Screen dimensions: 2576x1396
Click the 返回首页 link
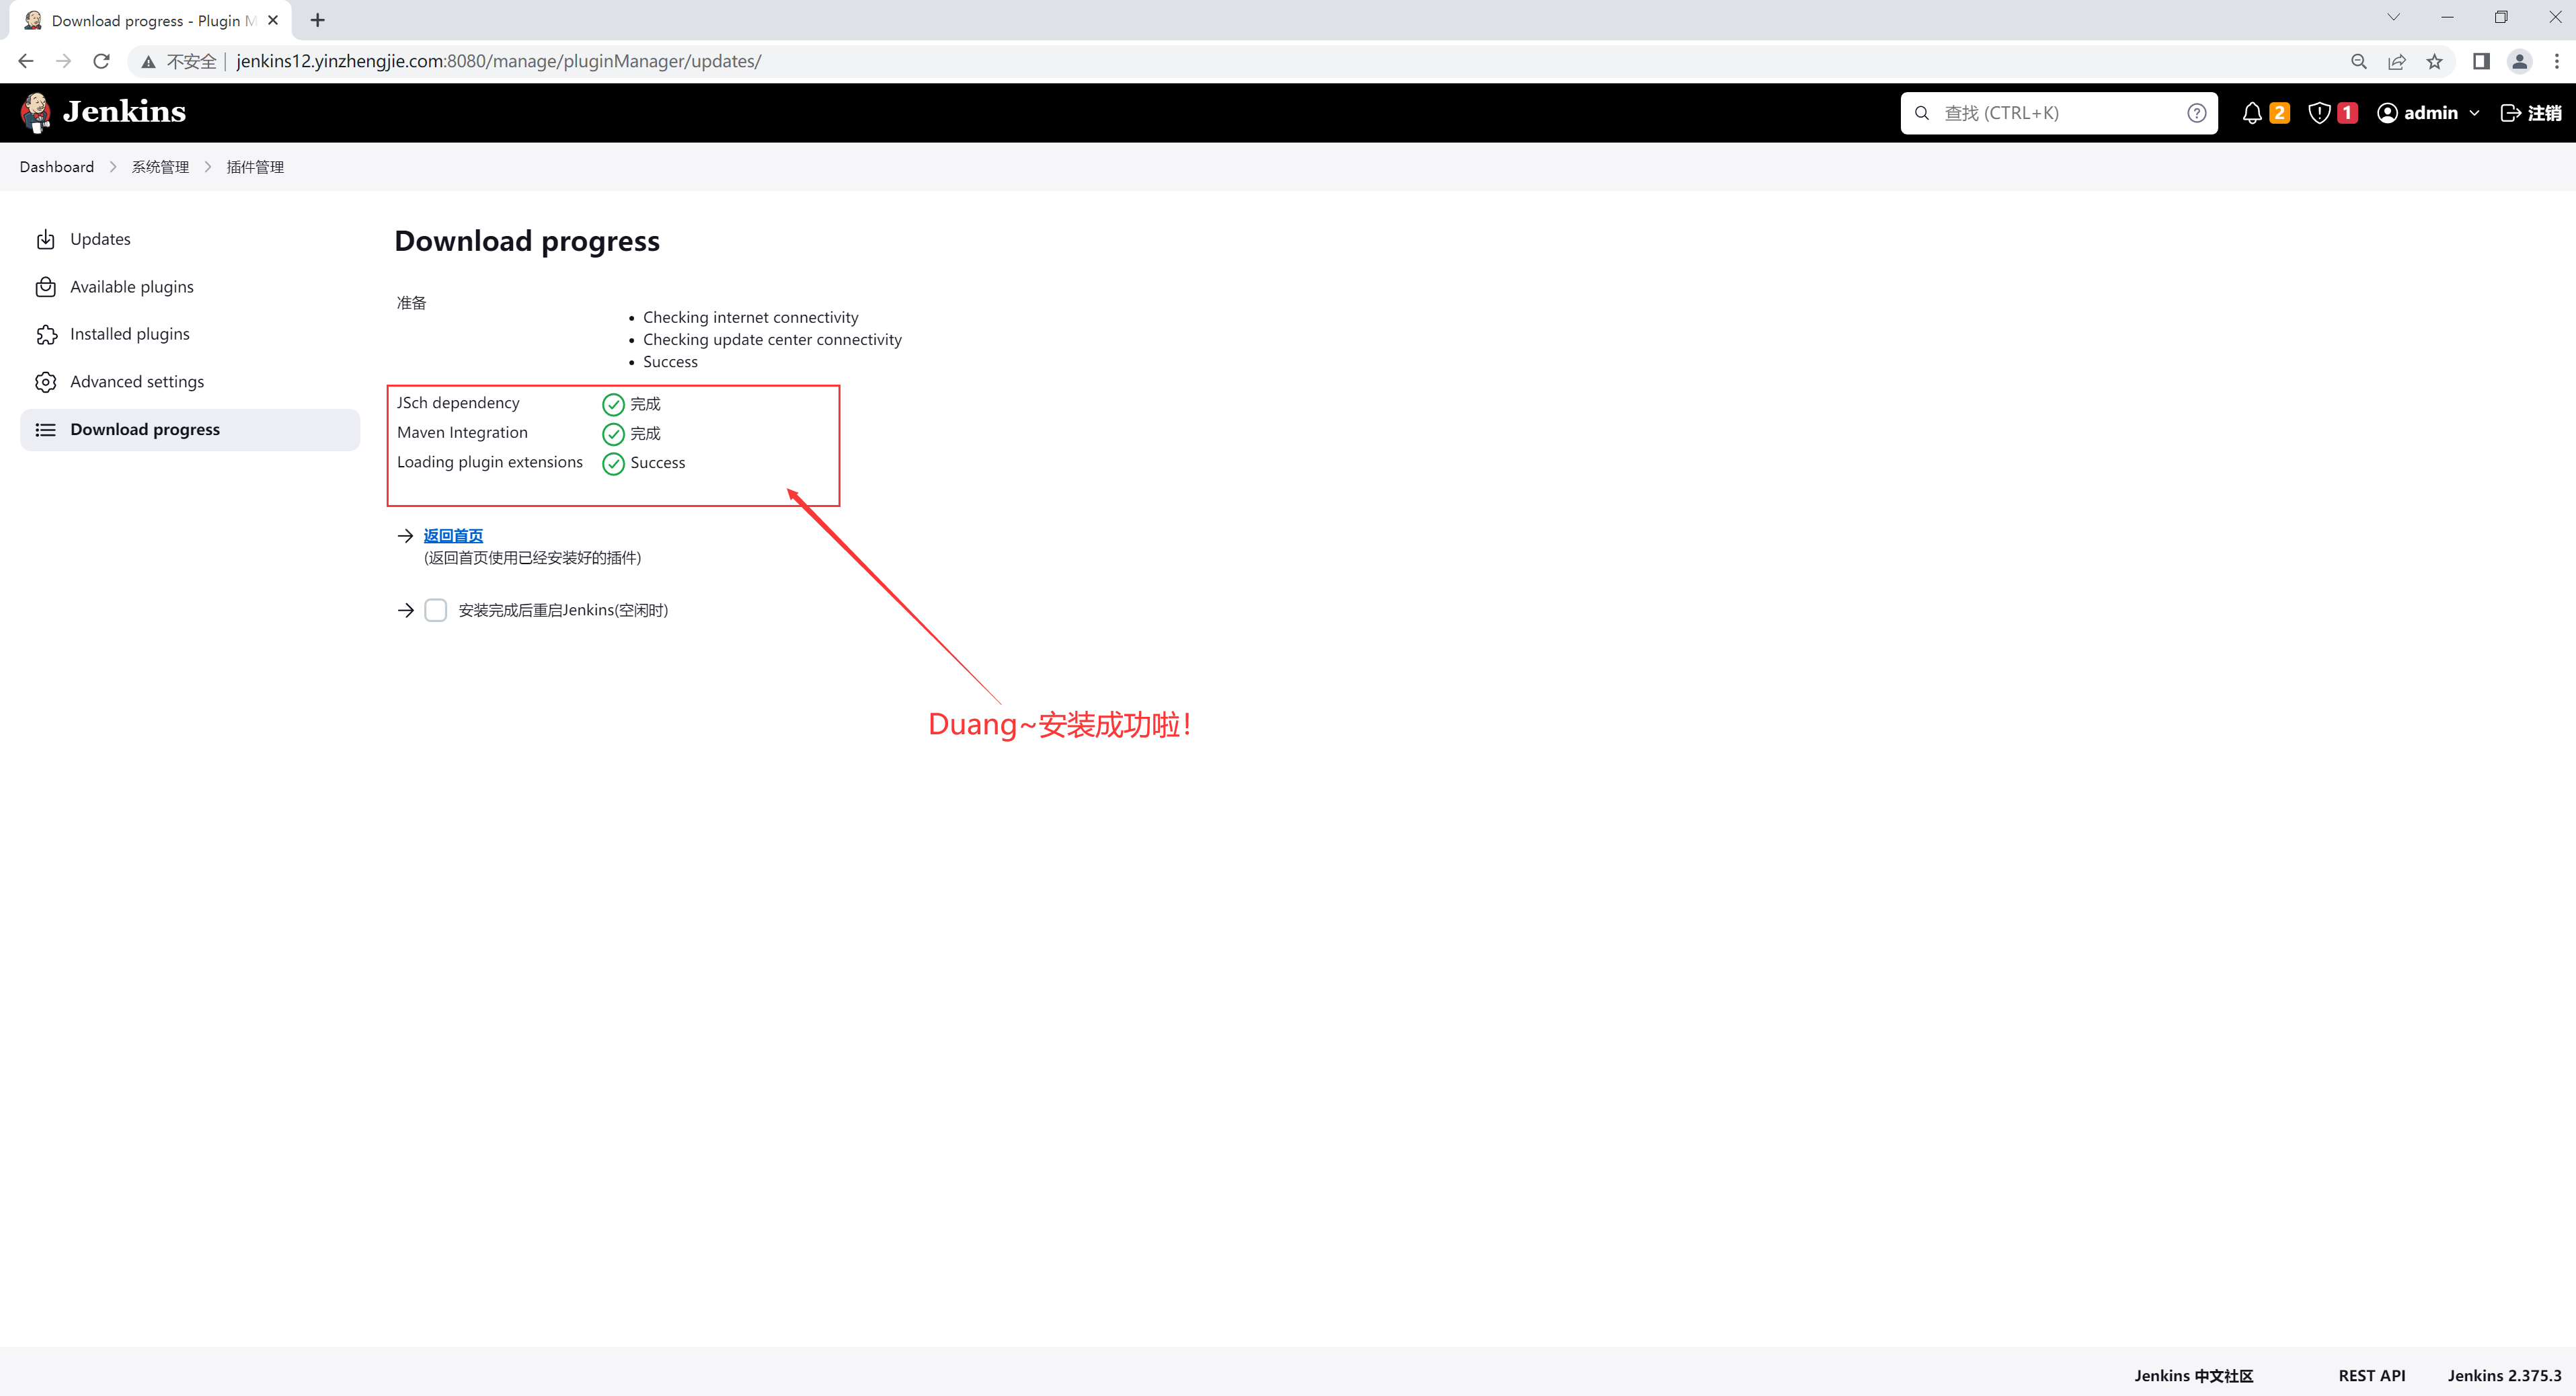click(453, 536)
